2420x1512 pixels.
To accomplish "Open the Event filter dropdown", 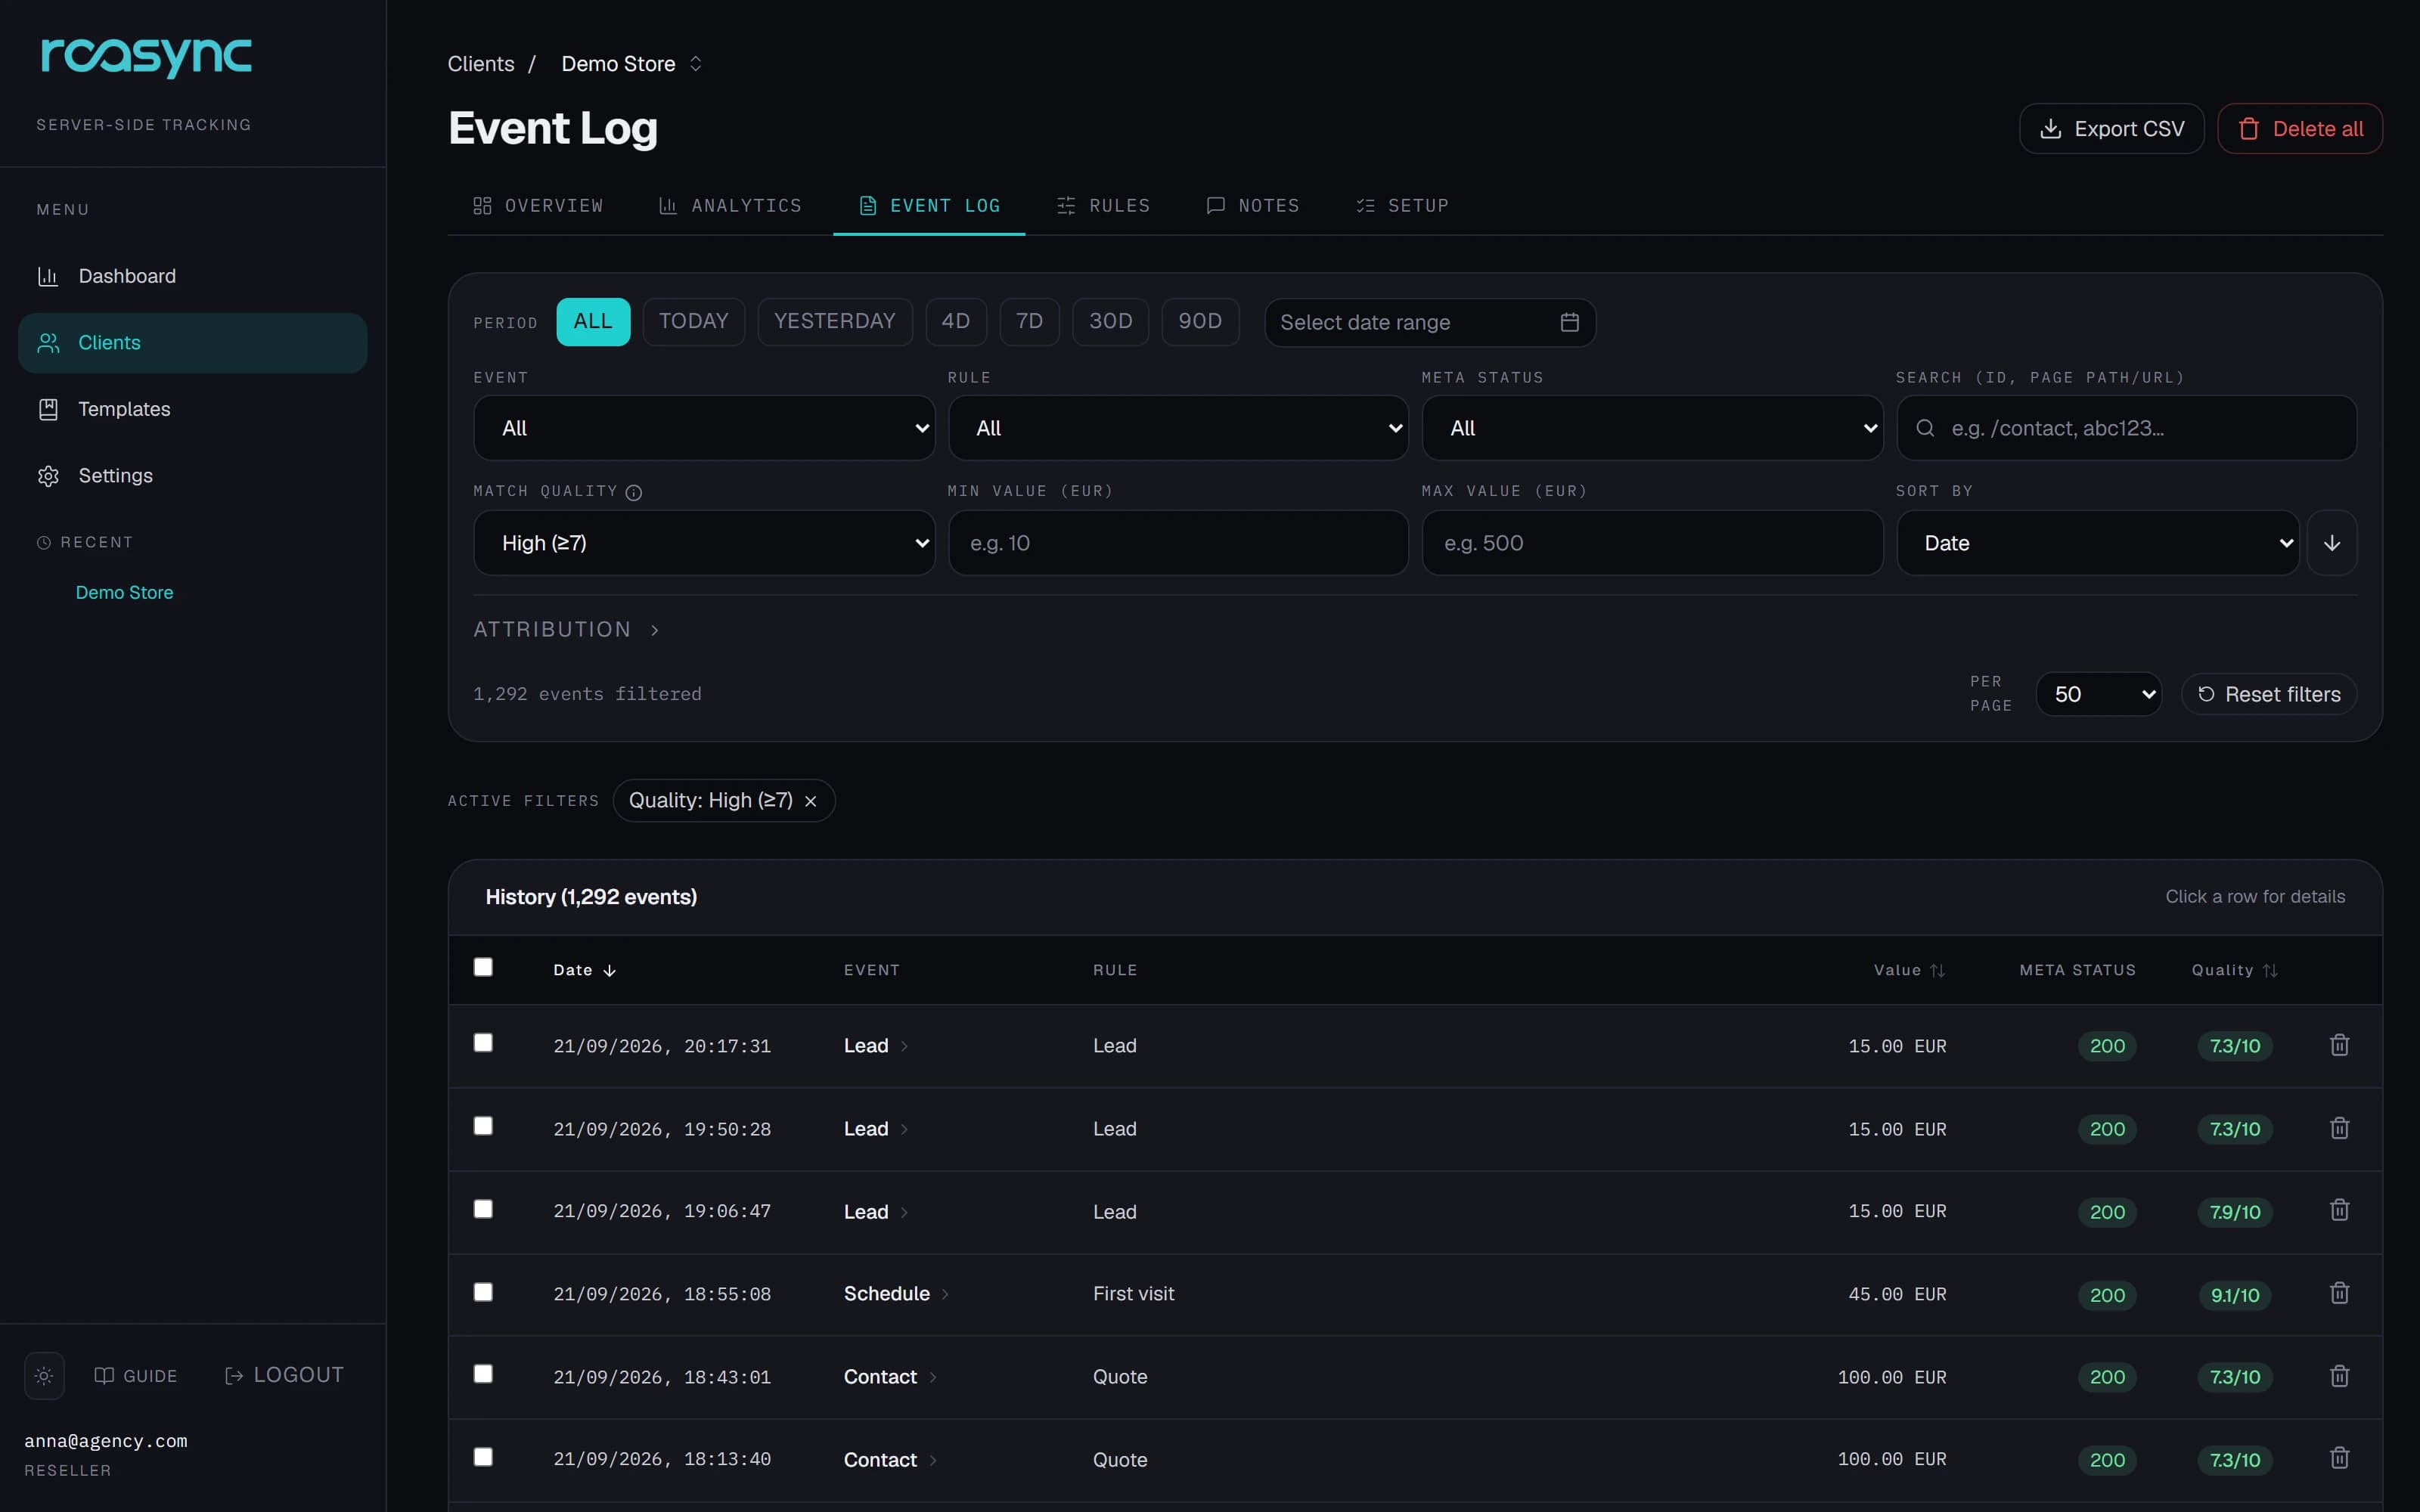I will click(704, 428).
